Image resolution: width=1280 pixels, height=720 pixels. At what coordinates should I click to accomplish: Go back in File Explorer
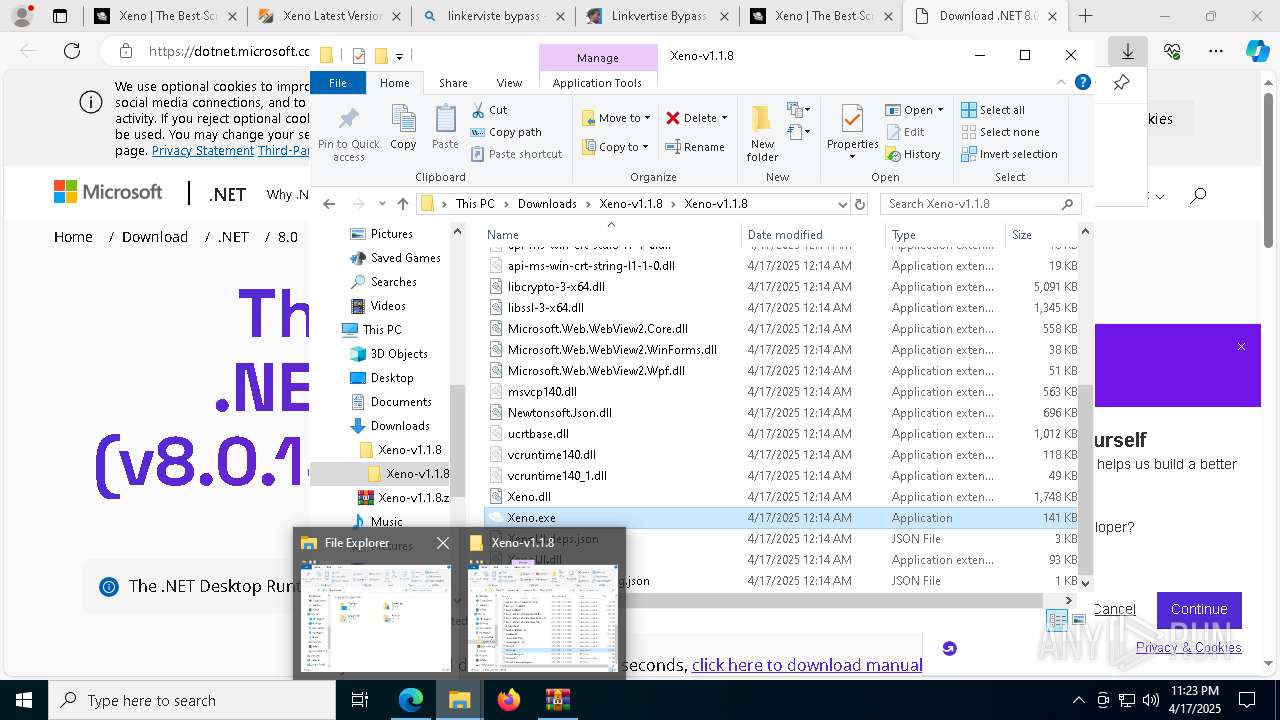(329, 204)
